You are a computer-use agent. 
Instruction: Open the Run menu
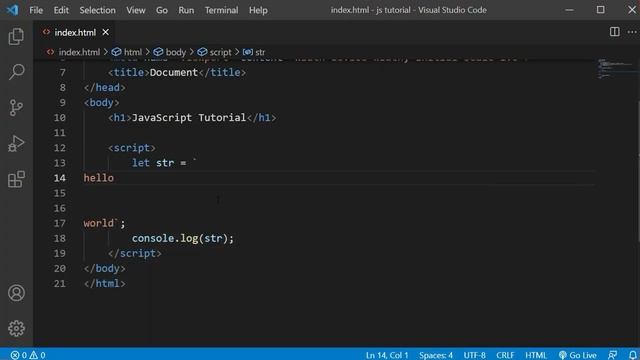click(186, 10)
